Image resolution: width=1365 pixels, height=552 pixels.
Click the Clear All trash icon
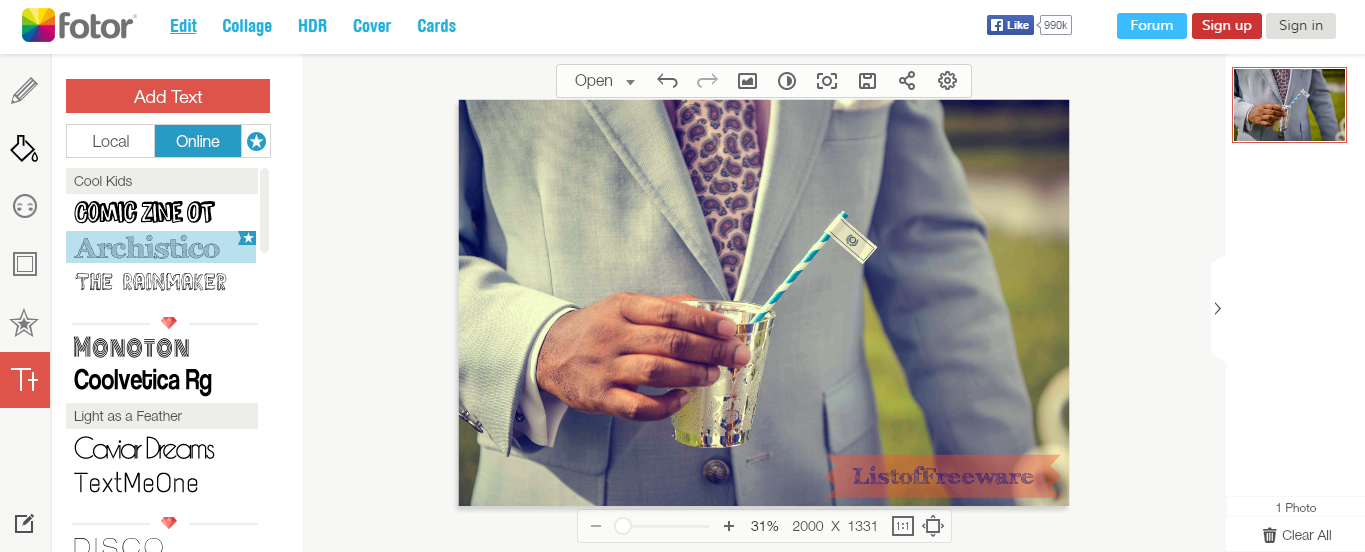pyautogui.click(x=1270, y=535)
